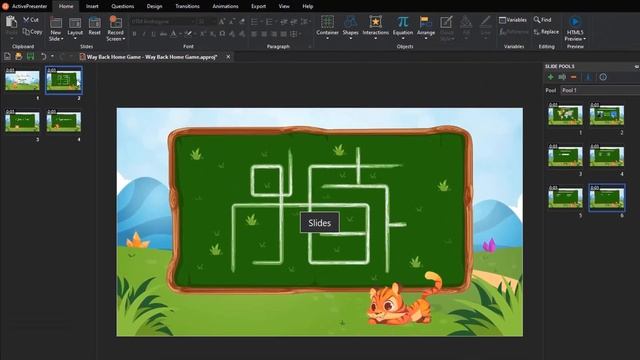Open the Animations ribbon tab
Viewport: 640px width, 360px height.
click(225, 6)
